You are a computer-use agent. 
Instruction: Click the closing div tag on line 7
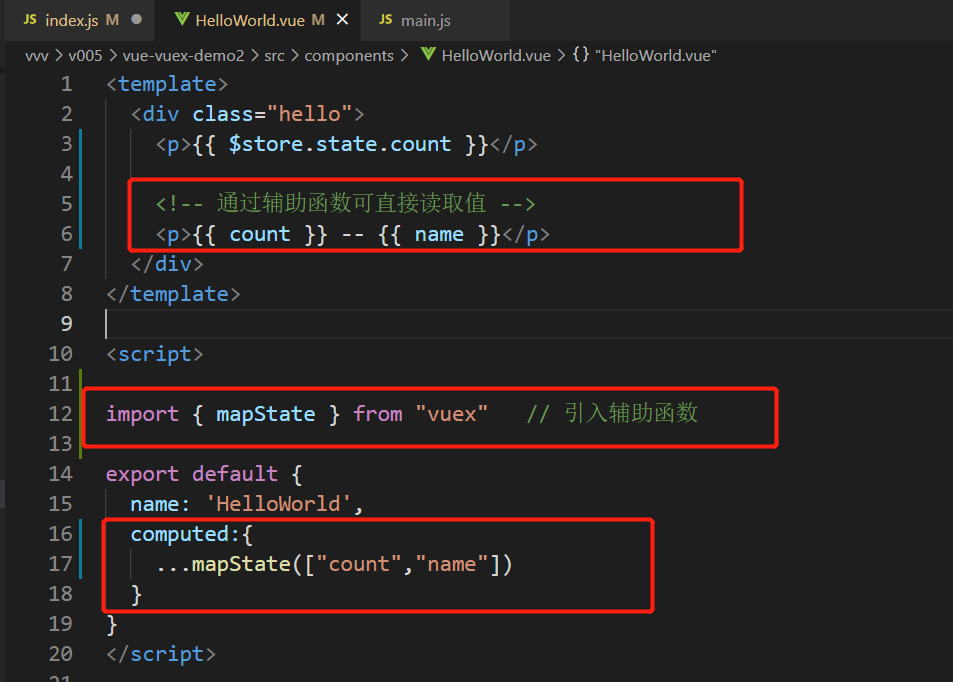click(167, 264)
